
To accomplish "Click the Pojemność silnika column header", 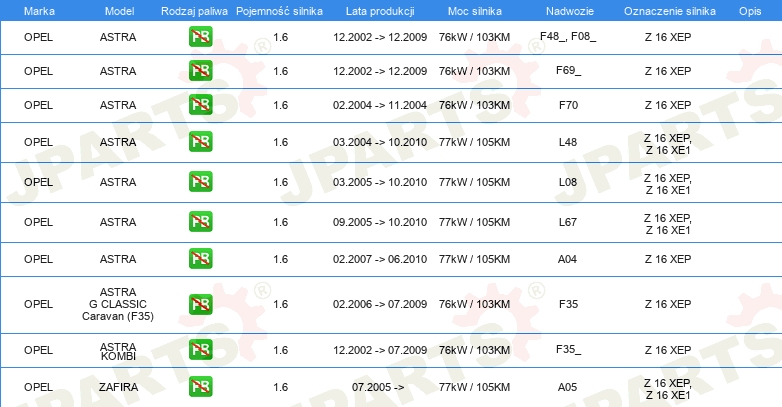I will click(279, 11).
